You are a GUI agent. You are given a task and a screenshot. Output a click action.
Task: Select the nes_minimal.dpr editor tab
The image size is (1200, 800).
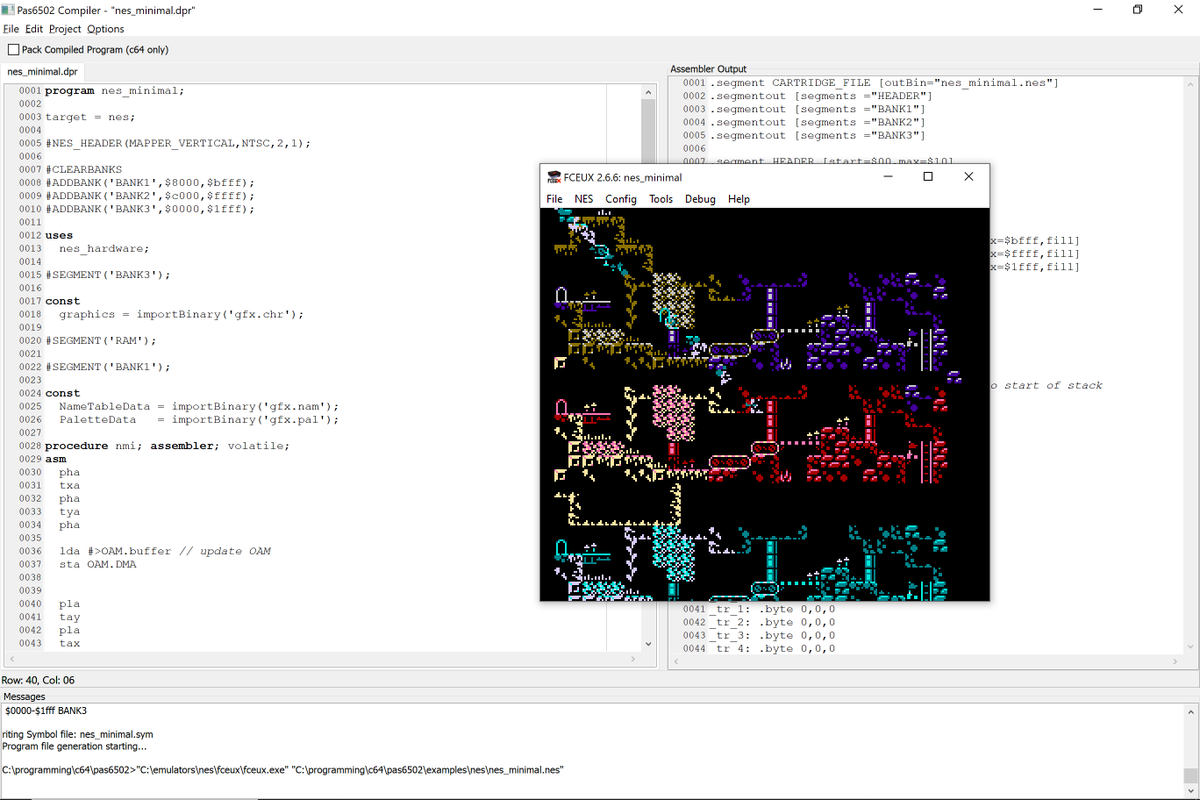coord(42,71)
